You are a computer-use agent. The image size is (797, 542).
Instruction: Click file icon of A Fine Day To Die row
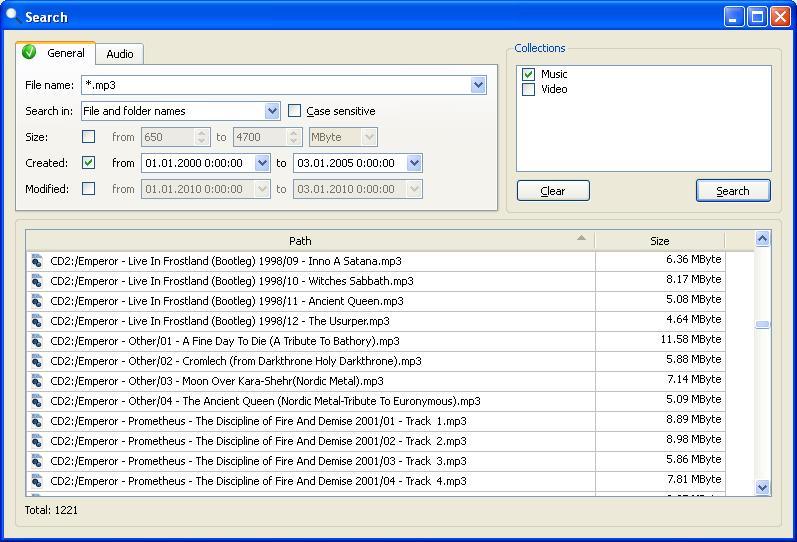tap(37, 341)
